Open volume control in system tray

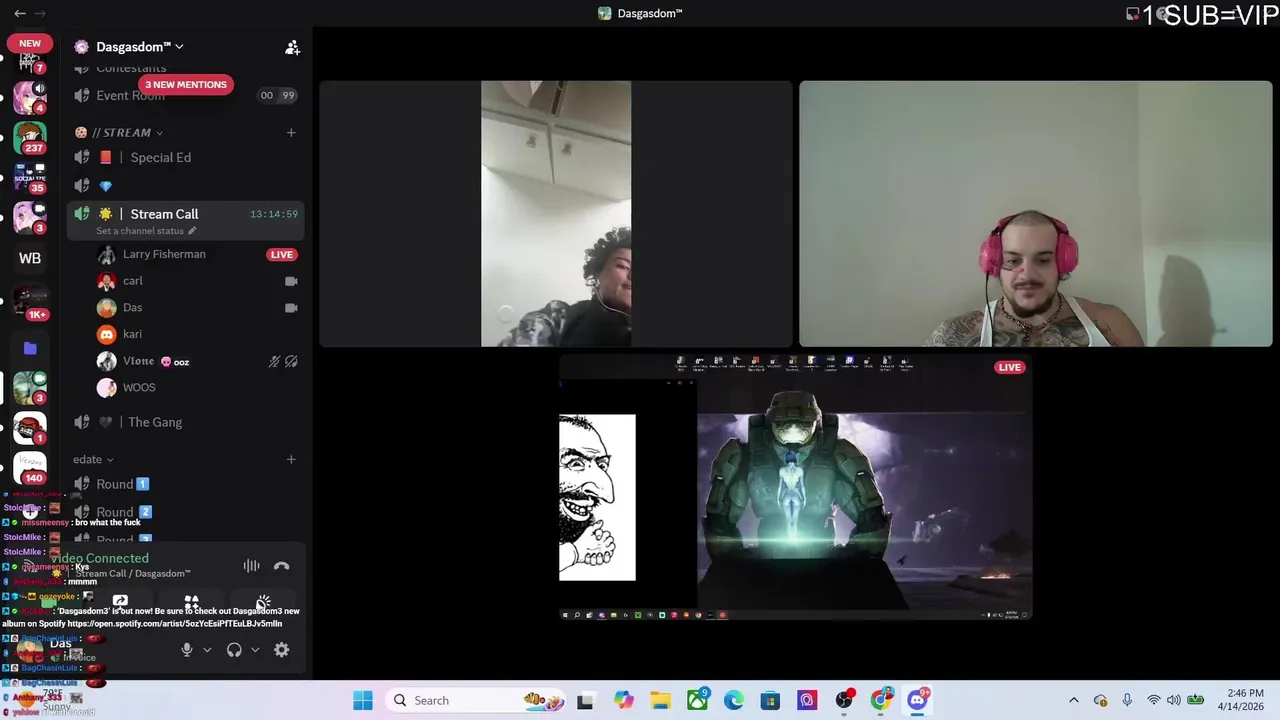click(1174, 700)
